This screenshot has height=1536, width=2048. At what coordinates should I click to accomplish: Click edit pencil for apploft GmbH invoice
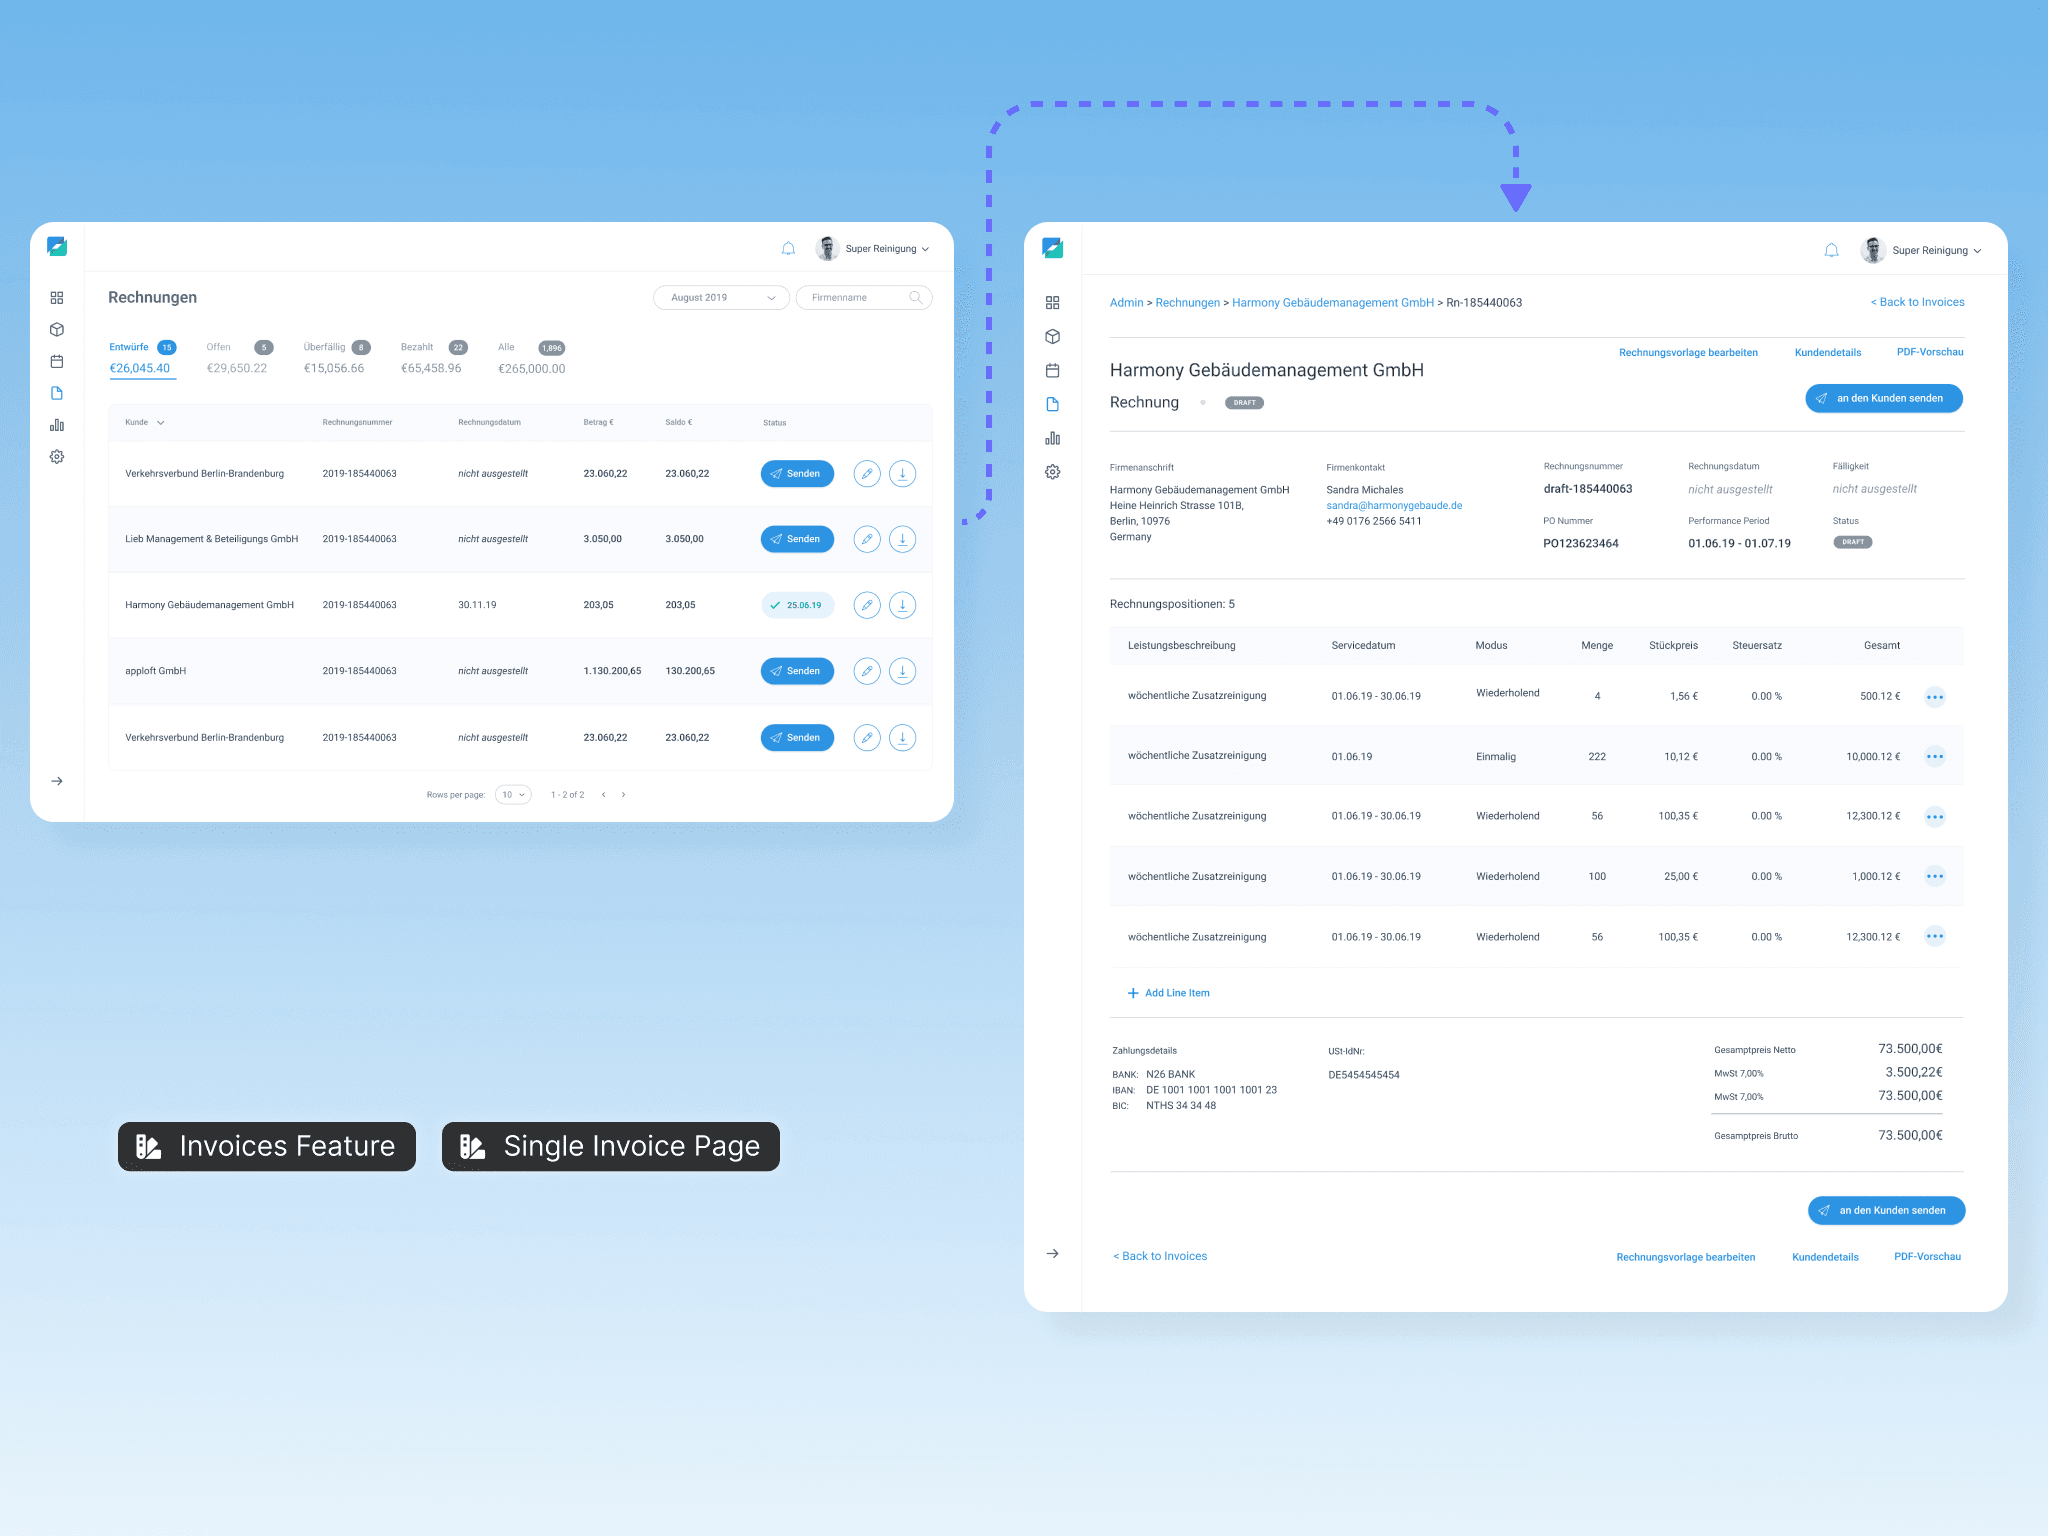tap(867, 671)
